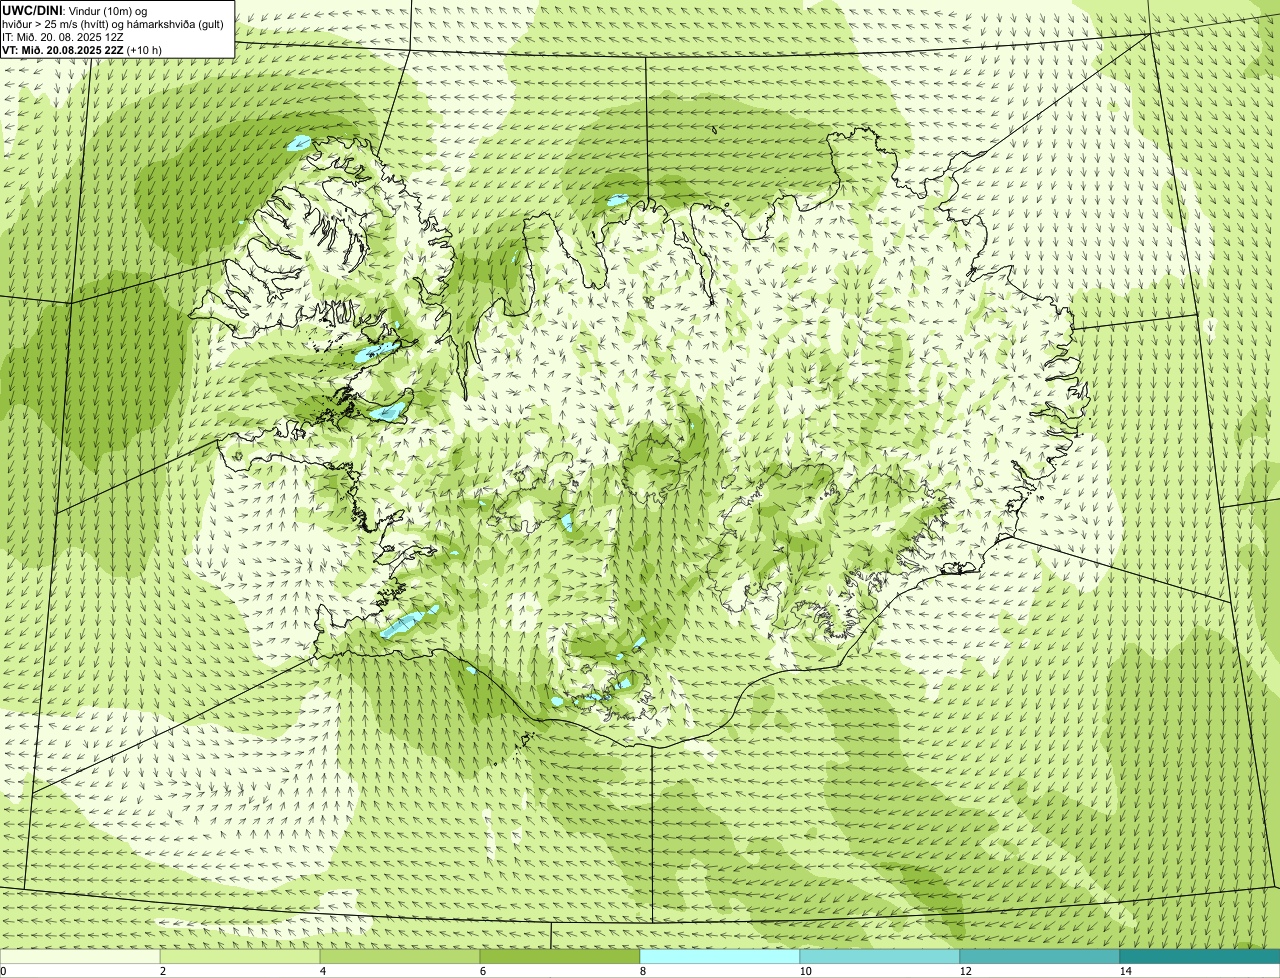Click the '6' tick label on the color scale

[484, 971]
